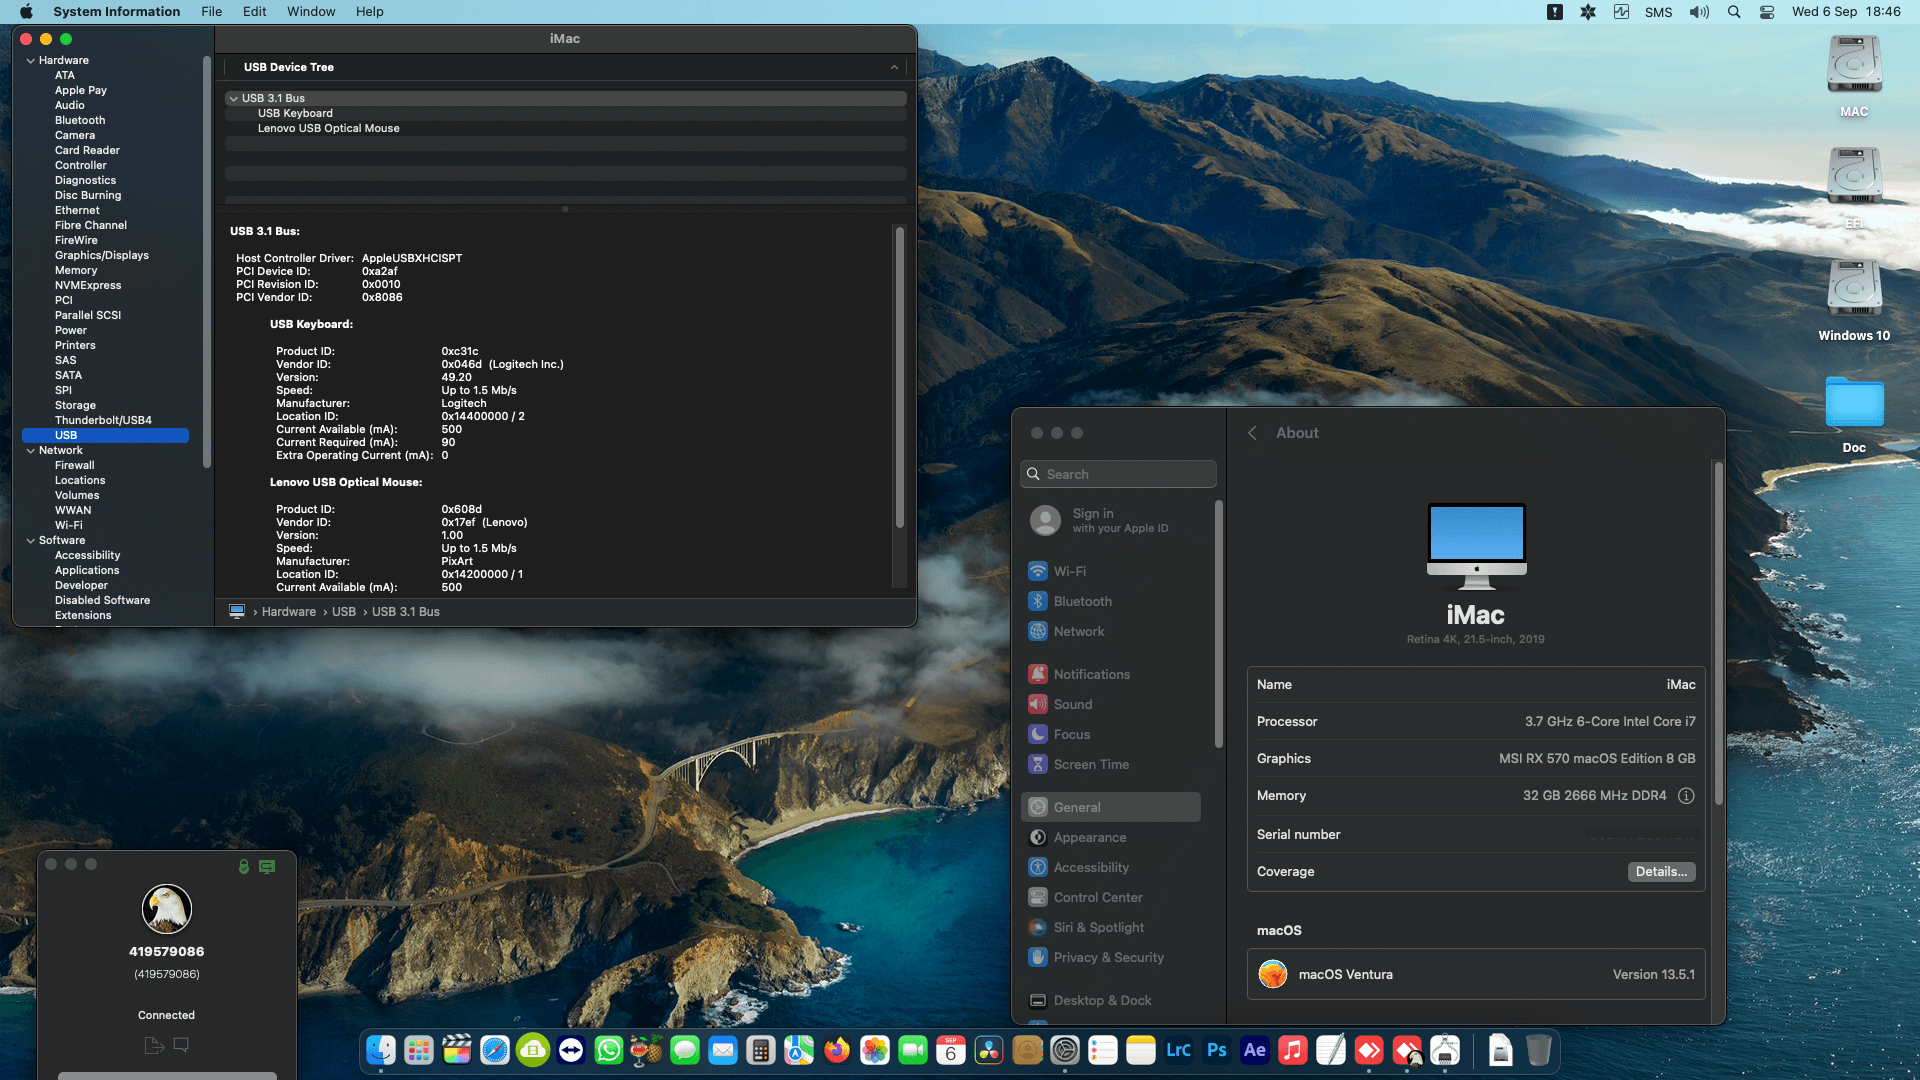Viewport: 1920px width, 1080px height.
Task: Open the File menu
Action: pyautogui.click(x=211, y=12)
